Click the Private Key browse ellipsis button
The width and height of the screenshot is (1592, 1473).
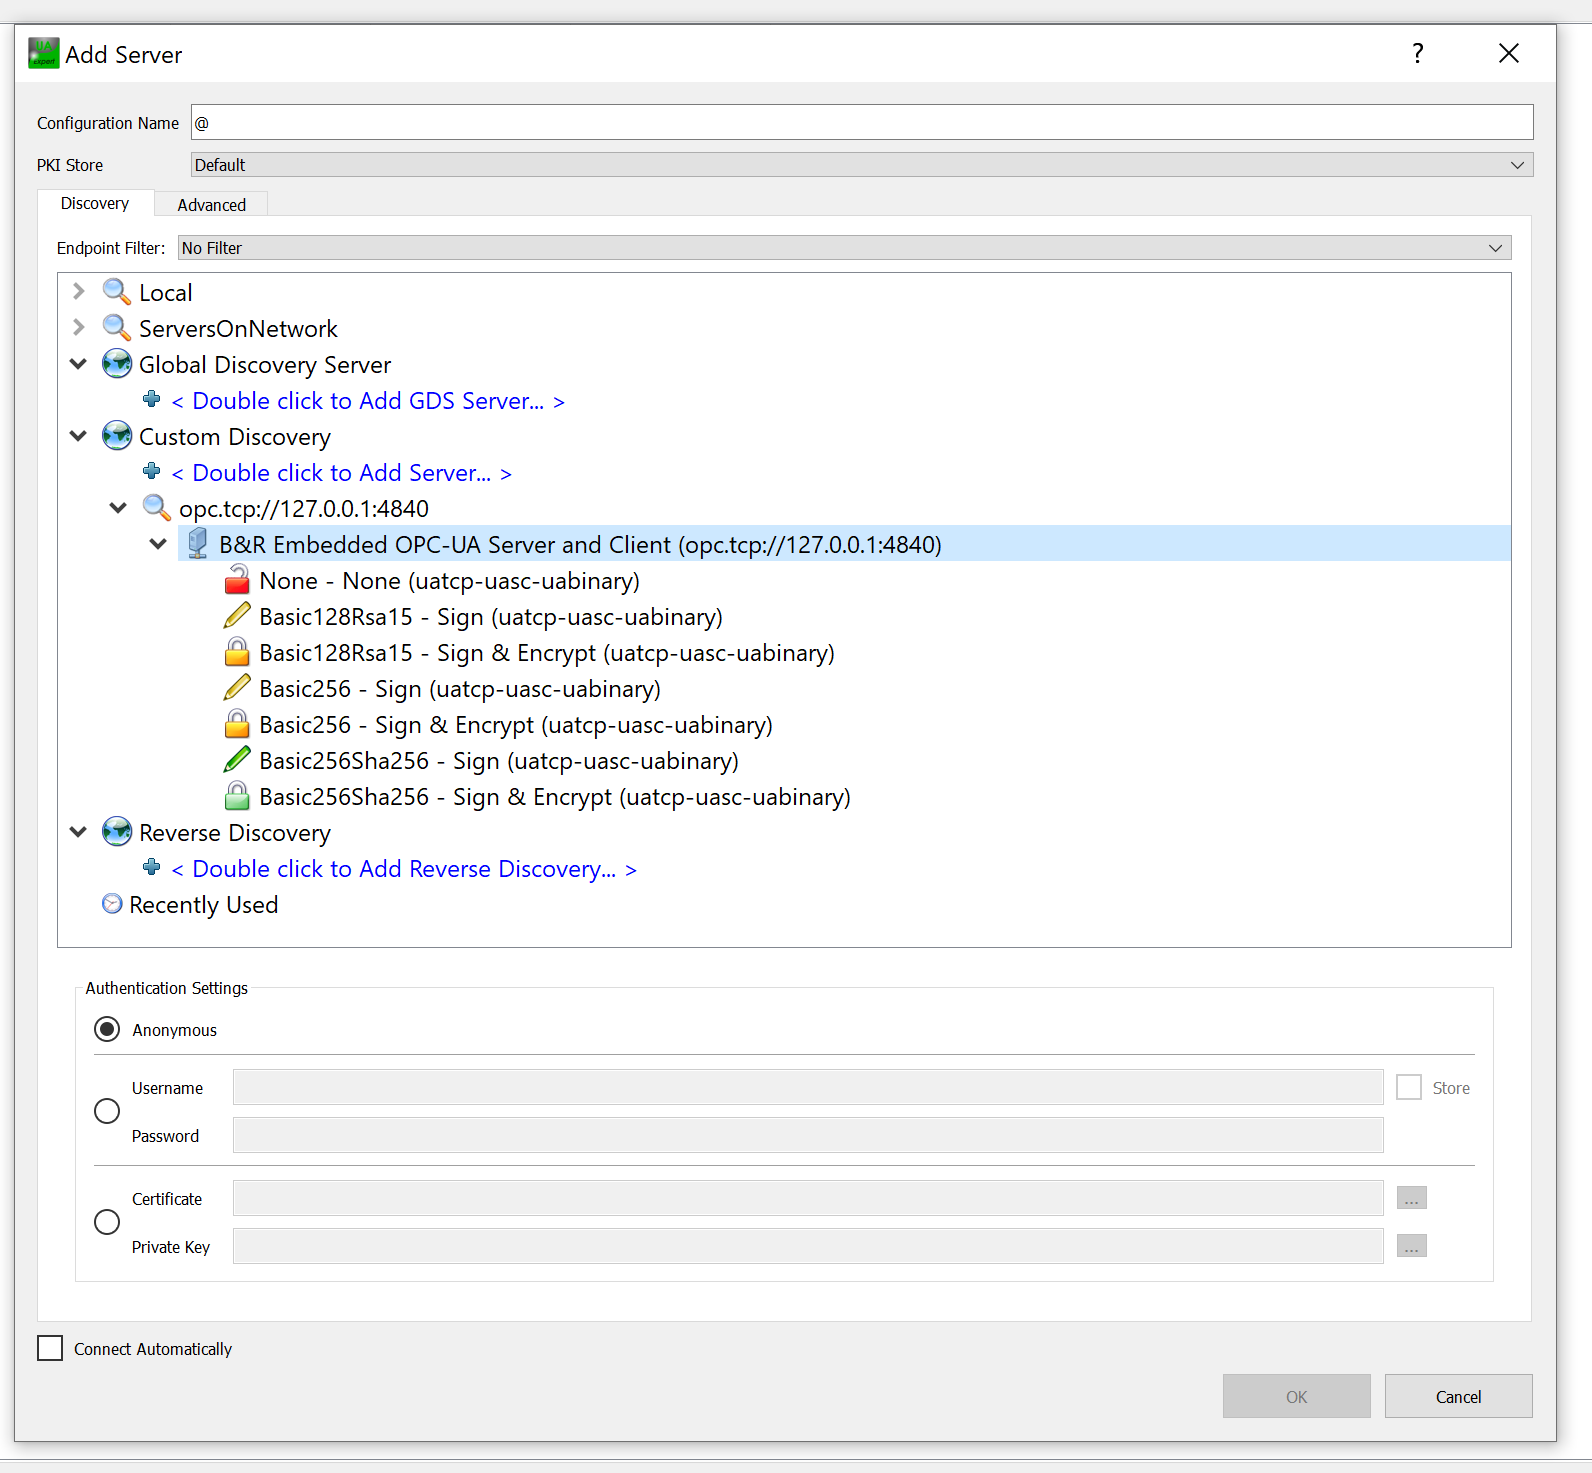click(x=1411, y=1246)
